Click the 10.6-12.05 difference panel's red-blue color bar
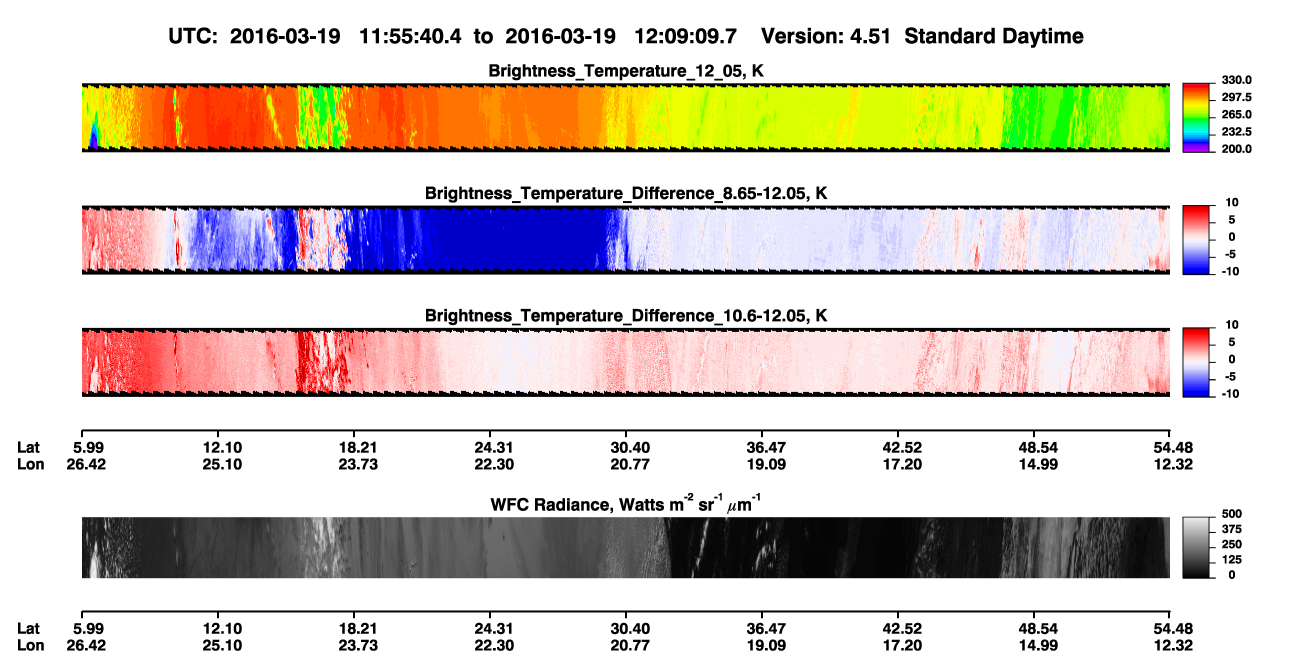 coord(1196,361)
